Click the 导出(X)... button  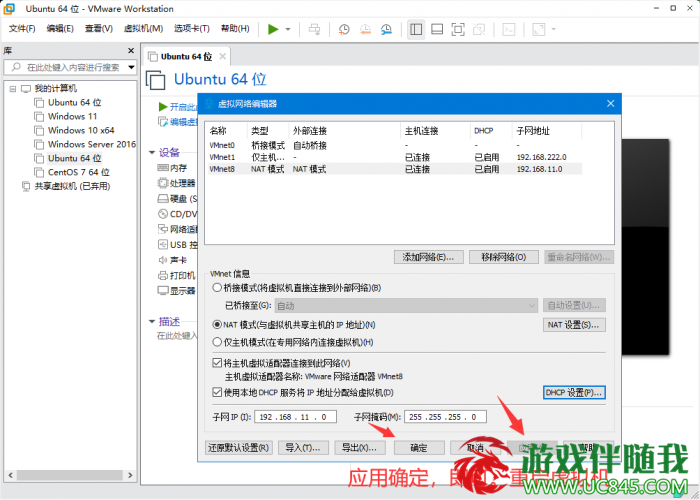[360, 448]
